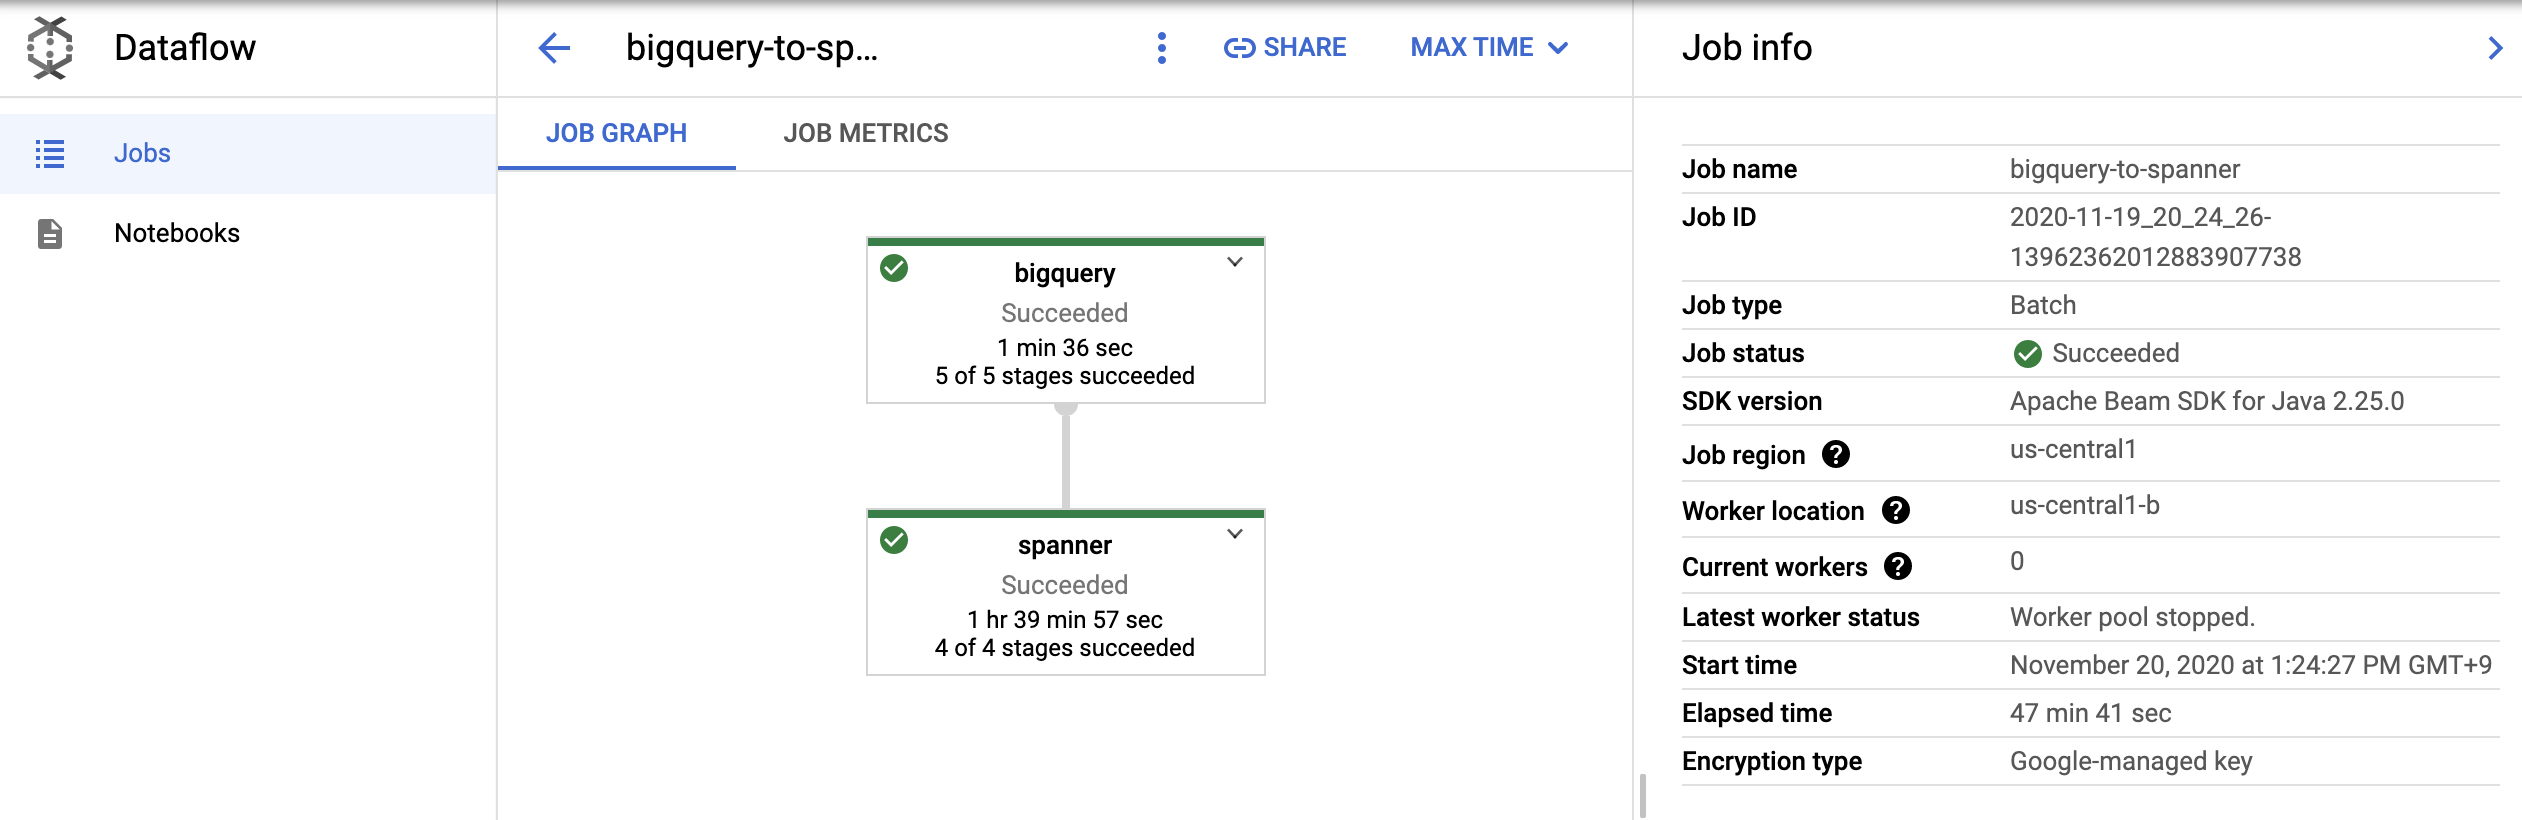This screenshot has width=2522, height=820.
Task: Open help tooltip for Job region
Action: point(1836,454)
